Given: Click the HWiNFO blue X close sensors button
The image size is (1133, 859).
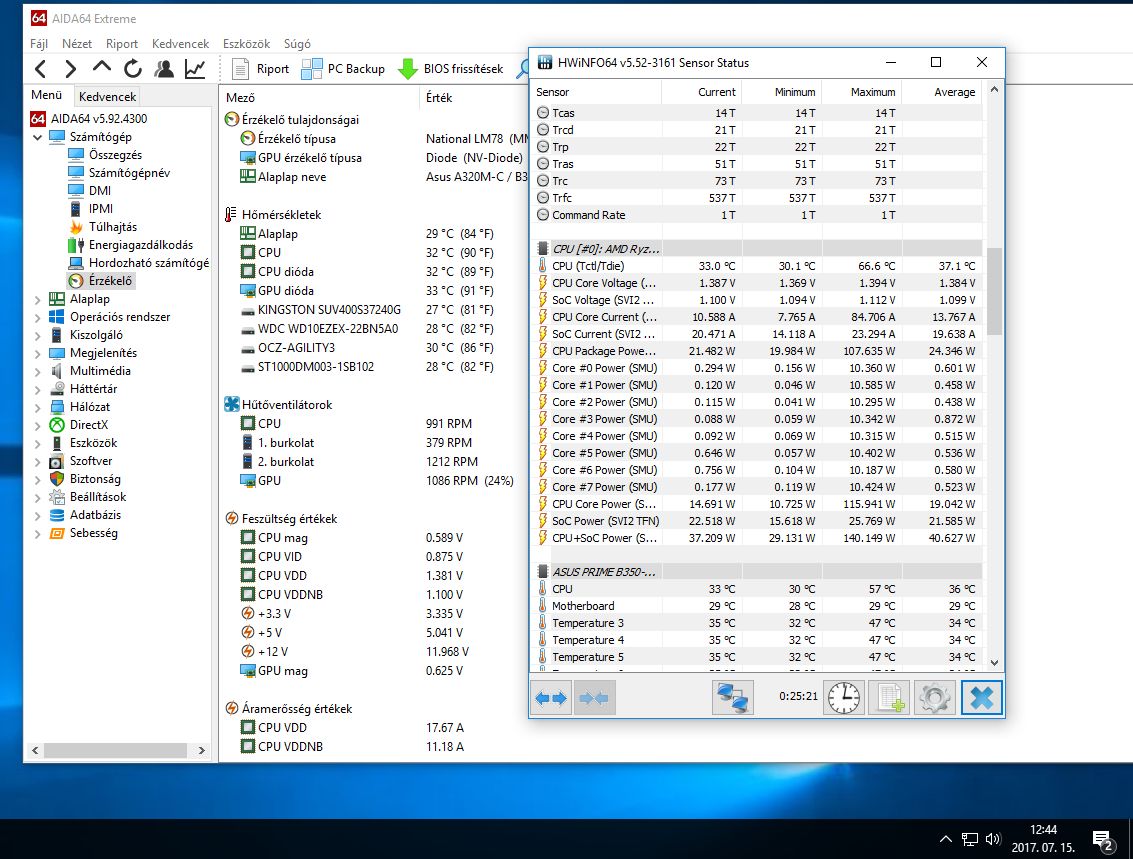Looking at the screenshot, I should pos(981,698).
